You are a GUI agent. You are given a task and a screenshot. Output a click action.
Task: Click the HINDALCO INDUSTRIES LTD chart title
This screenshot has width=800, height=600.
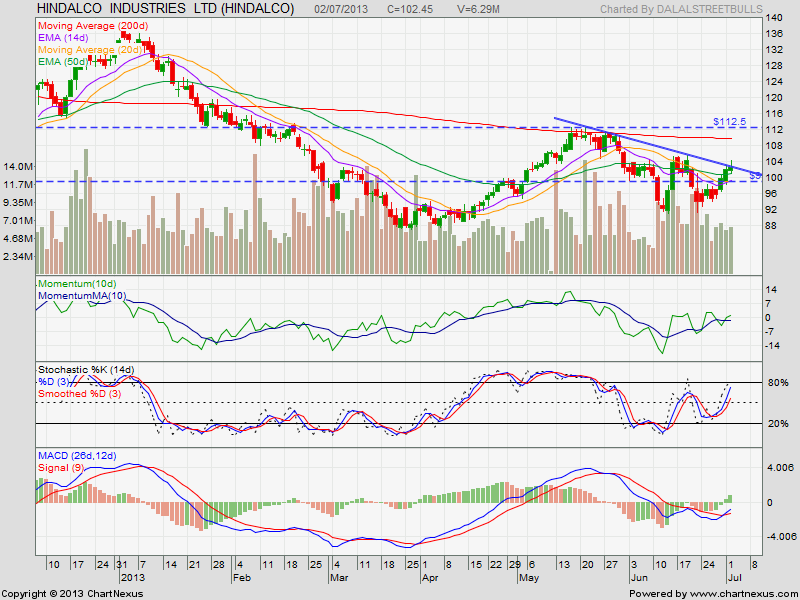166,8
